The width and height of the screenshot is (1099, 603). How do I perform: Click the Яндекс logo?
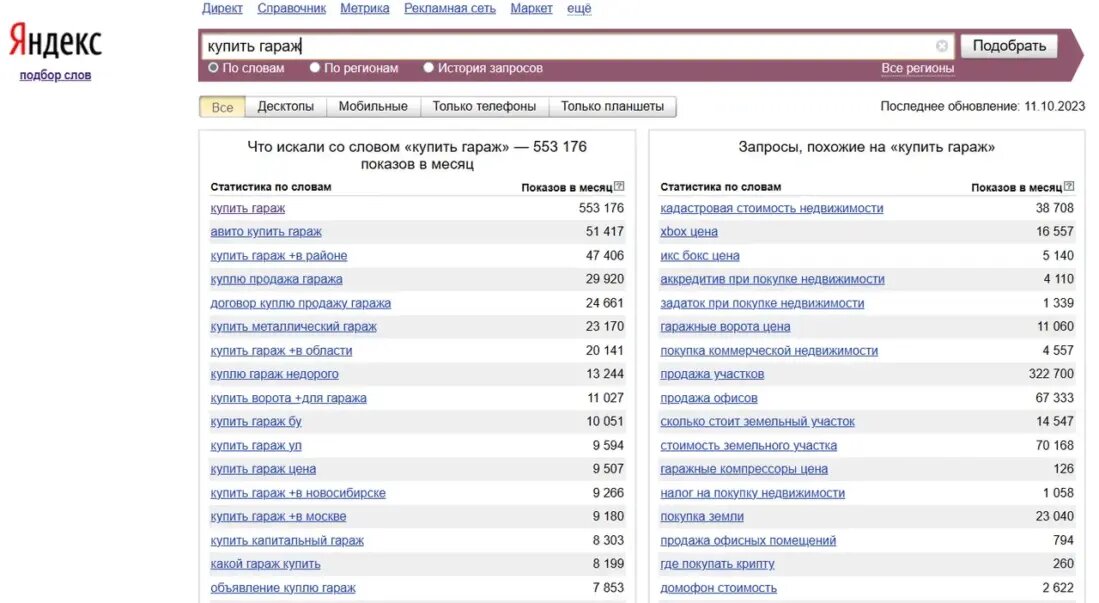tap(55, 41)
